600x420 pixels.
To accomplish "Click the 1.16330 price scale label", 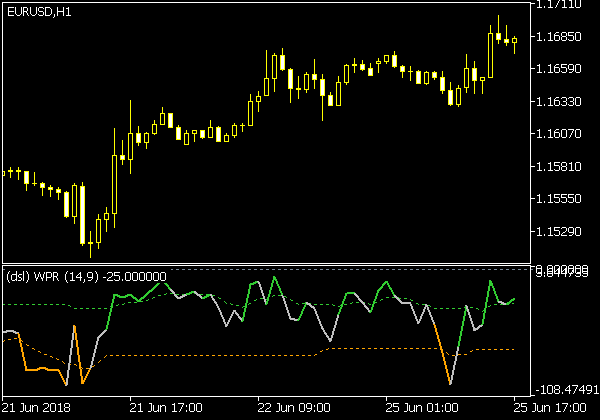I will click(559, 102).
